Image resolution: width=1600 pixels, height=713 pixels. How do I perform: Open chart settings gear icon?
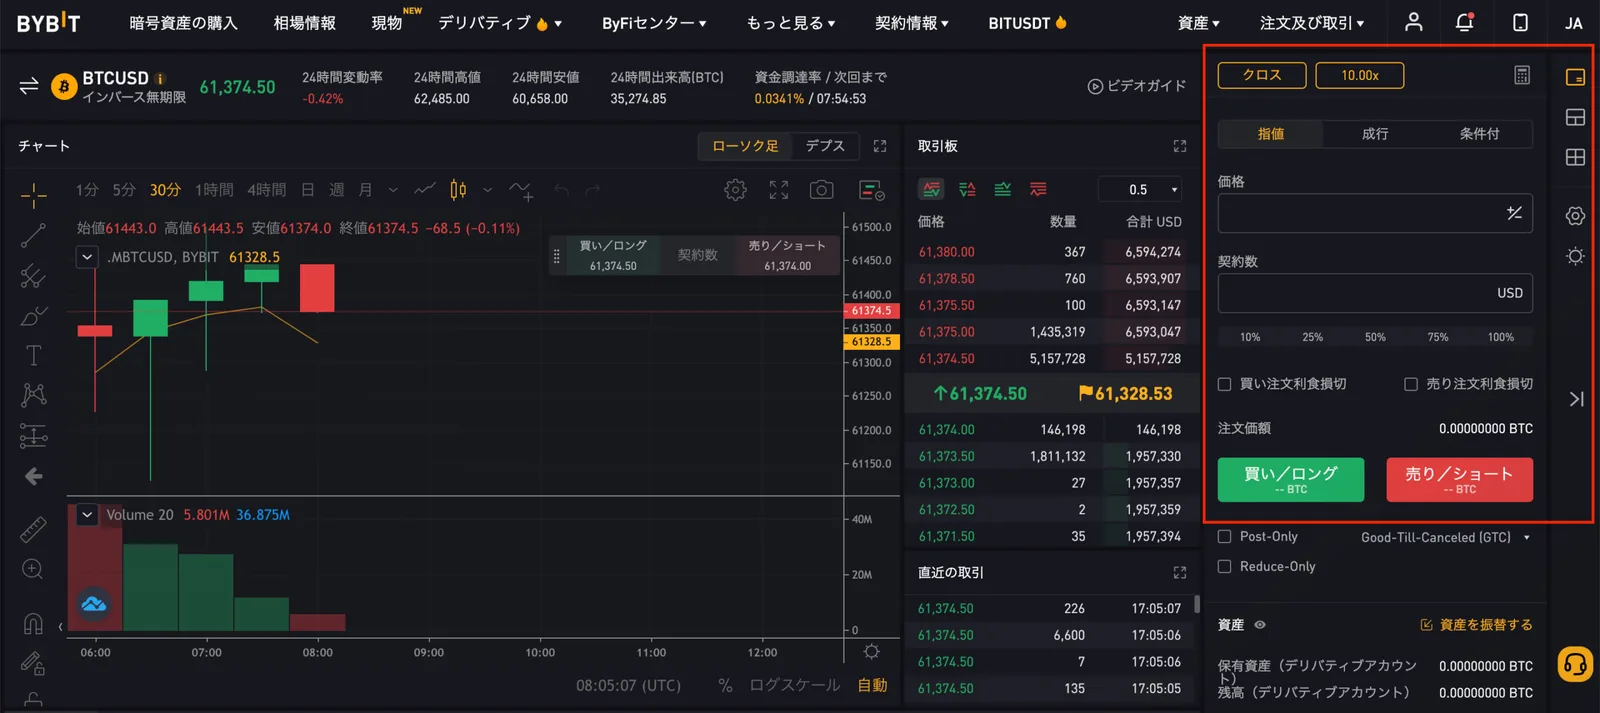tap(735, 190)
